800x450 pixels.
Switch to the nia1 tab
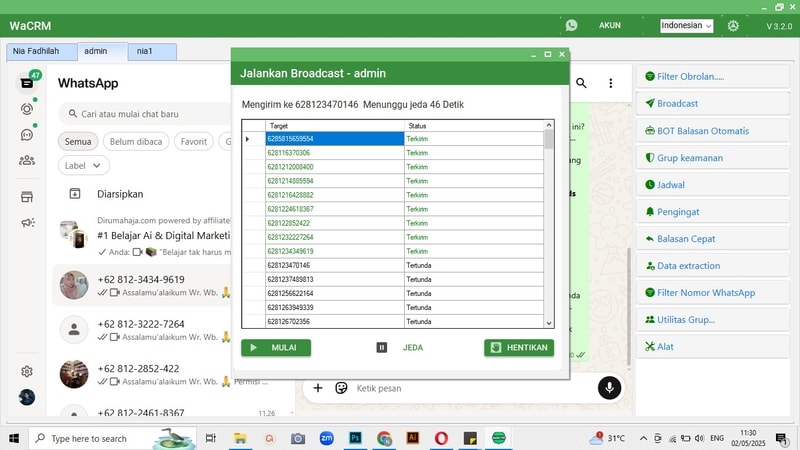click(x=152, y=51)
